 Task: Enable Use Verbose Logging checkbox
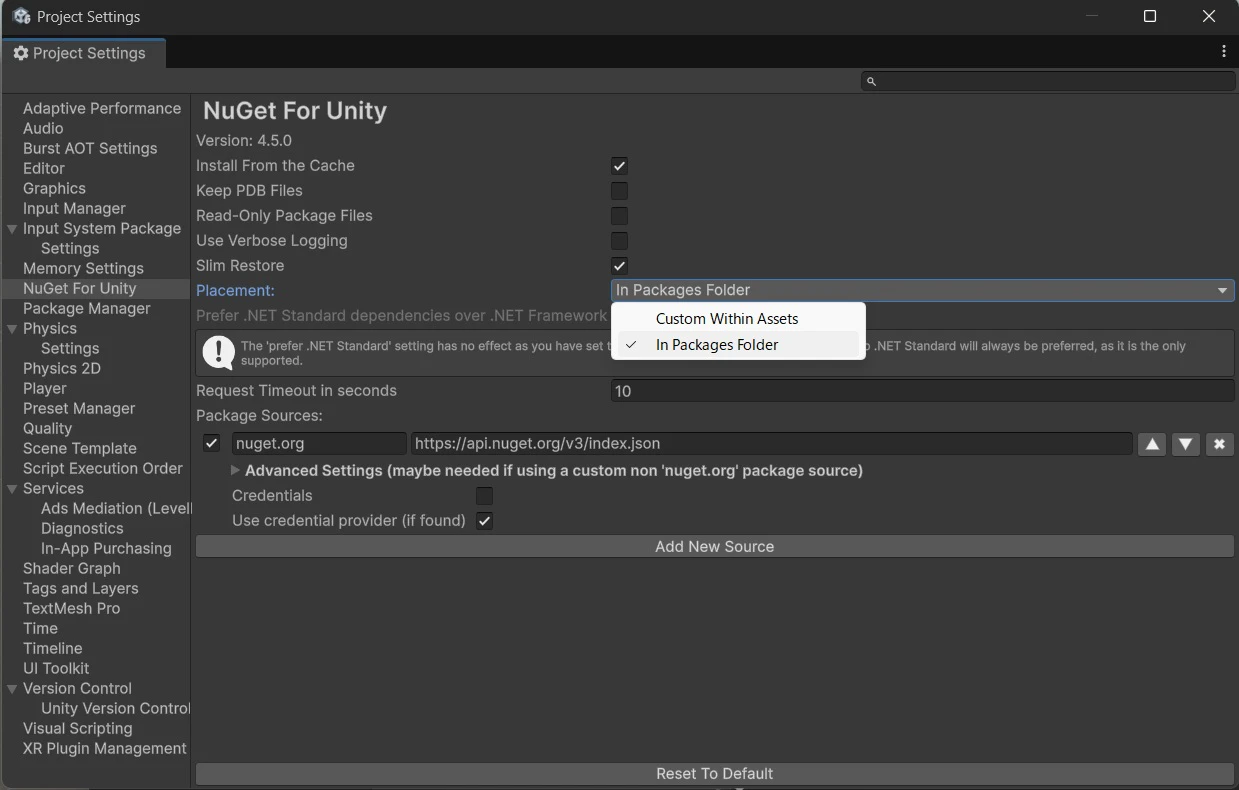click(x=619, y=241)
